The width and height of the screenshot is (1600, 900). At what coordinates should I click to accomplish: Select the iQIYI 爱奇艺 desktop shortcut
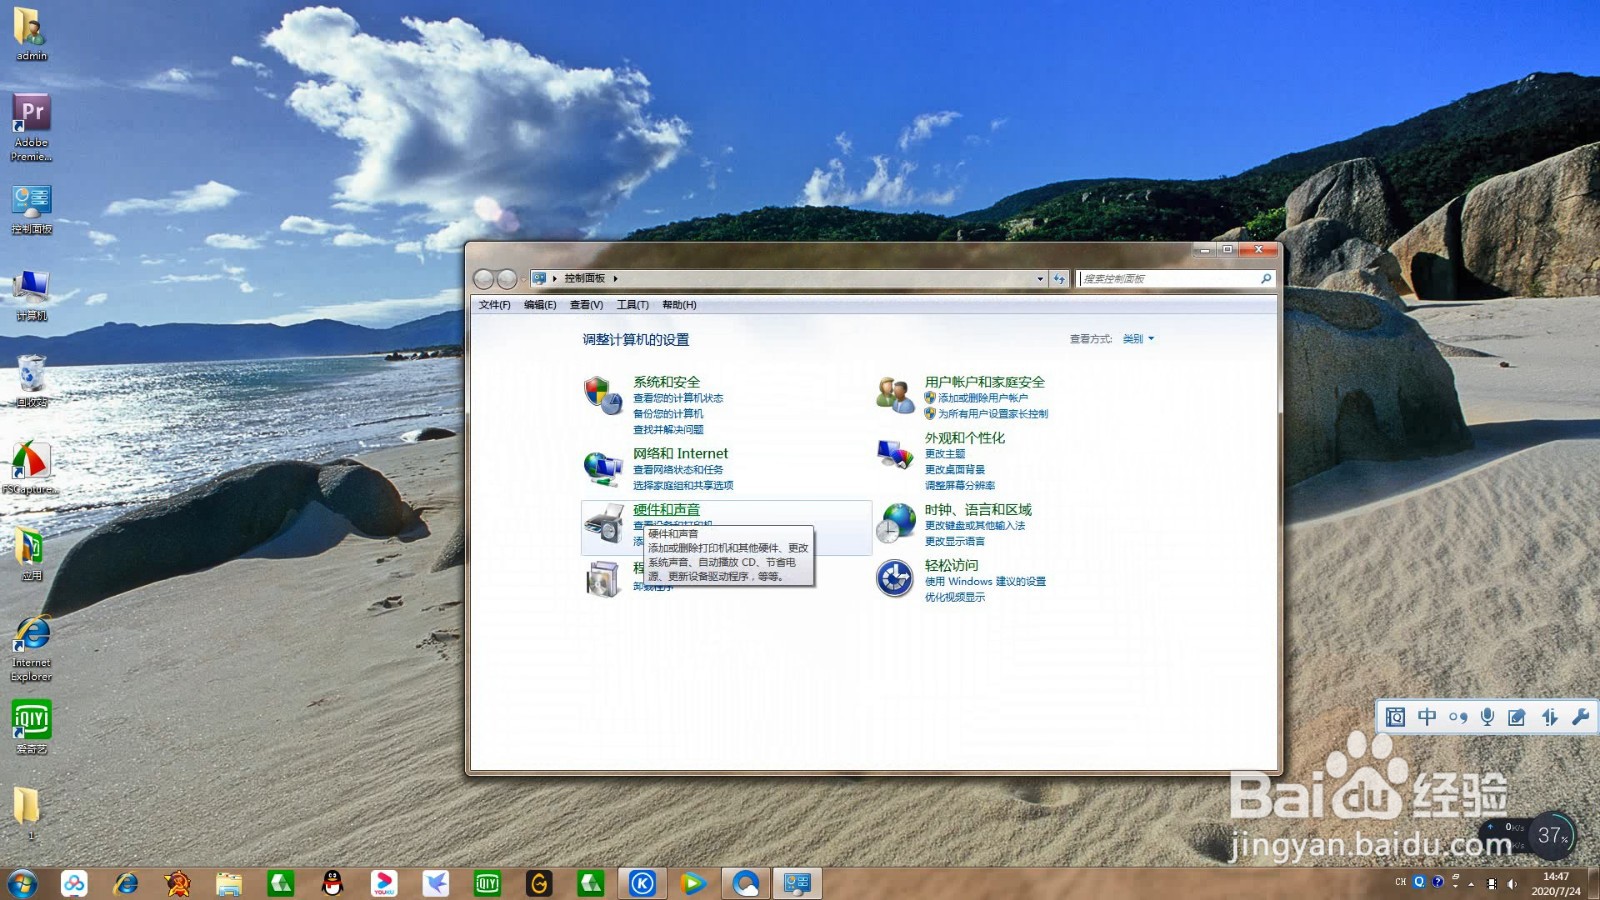[31, 727]
